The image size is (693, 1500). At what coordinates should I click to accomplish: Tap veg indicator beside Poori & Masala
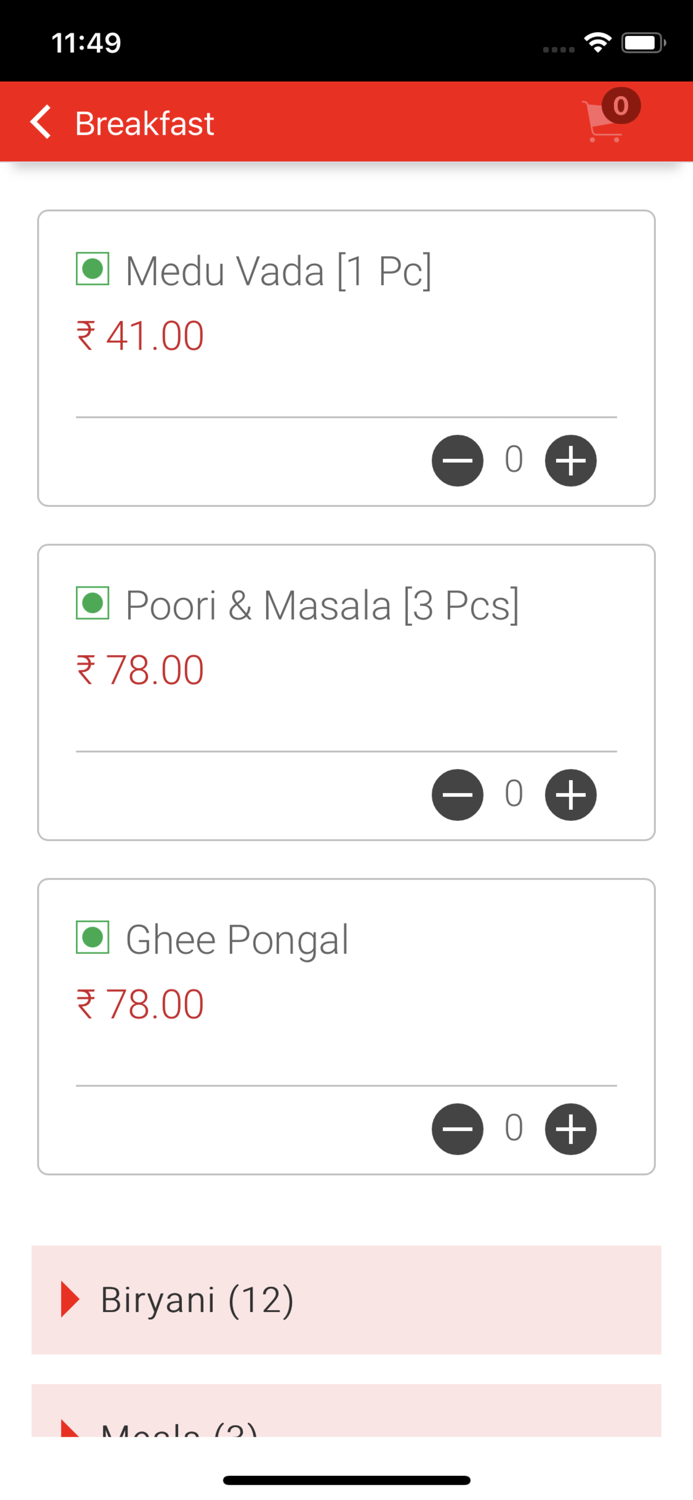tap(93, 603)
